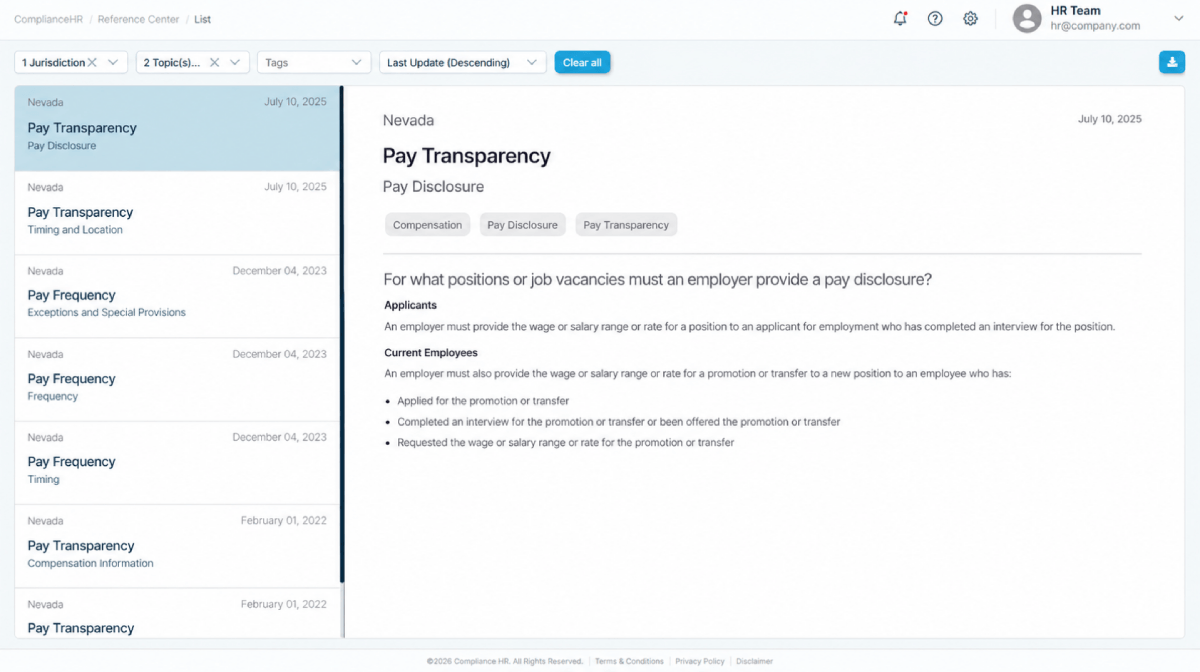
Task: Expand the Topic(s) dropdown arrow
Action: coord(235,62)
